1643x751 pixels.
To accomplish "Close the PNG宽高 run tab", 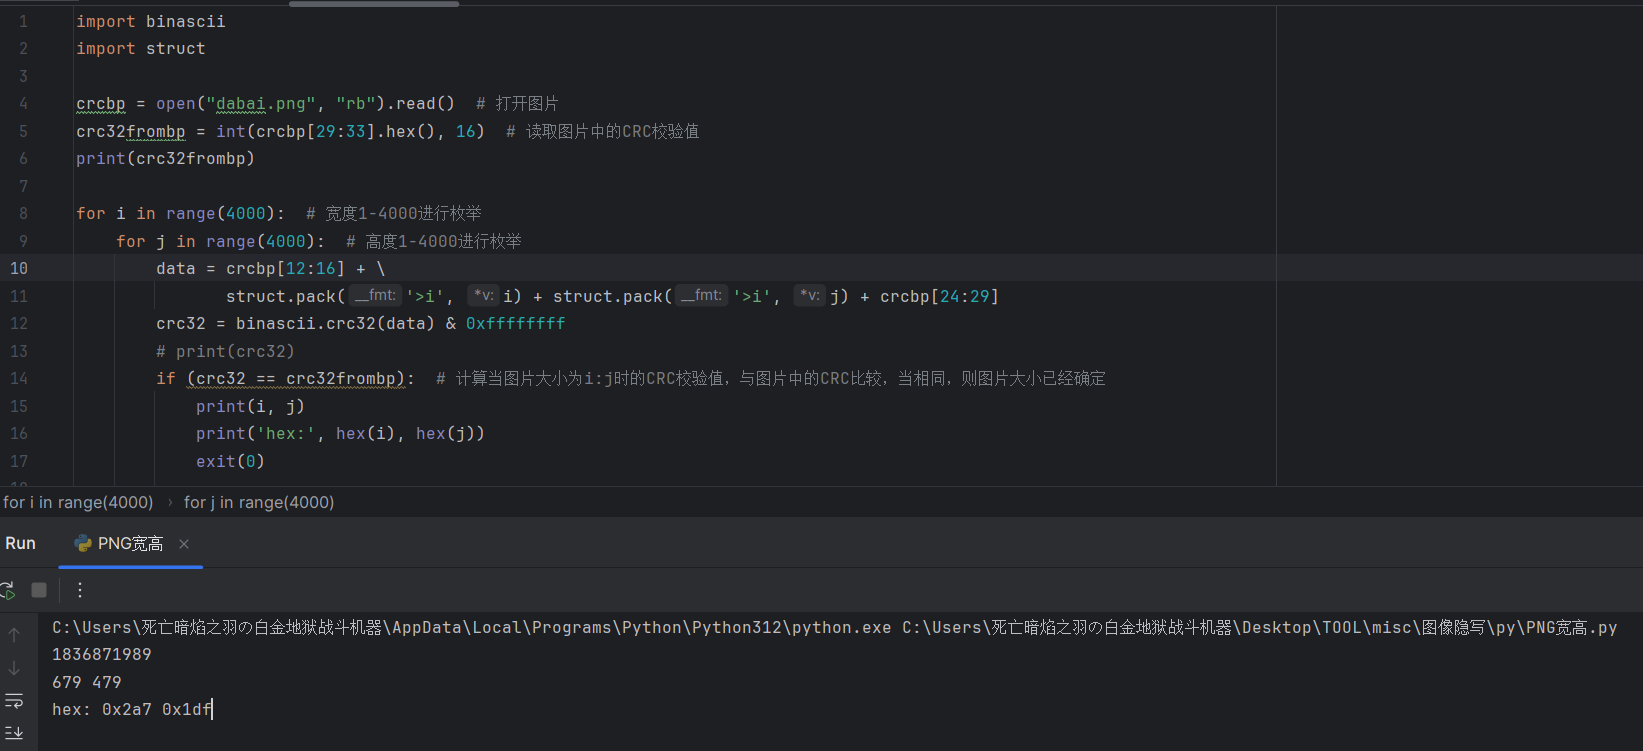I will (184, 544).
